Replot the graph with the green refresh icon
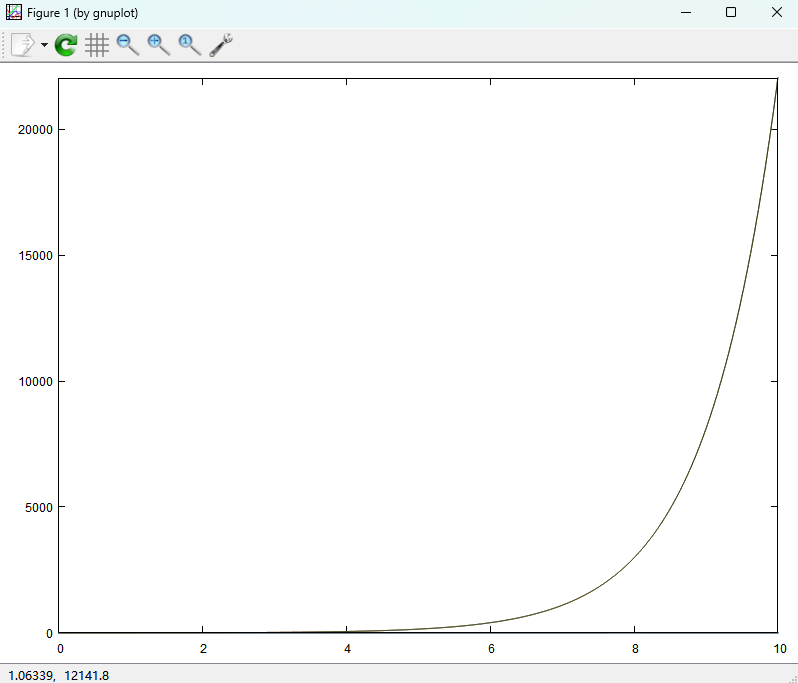 click(66, 45)
